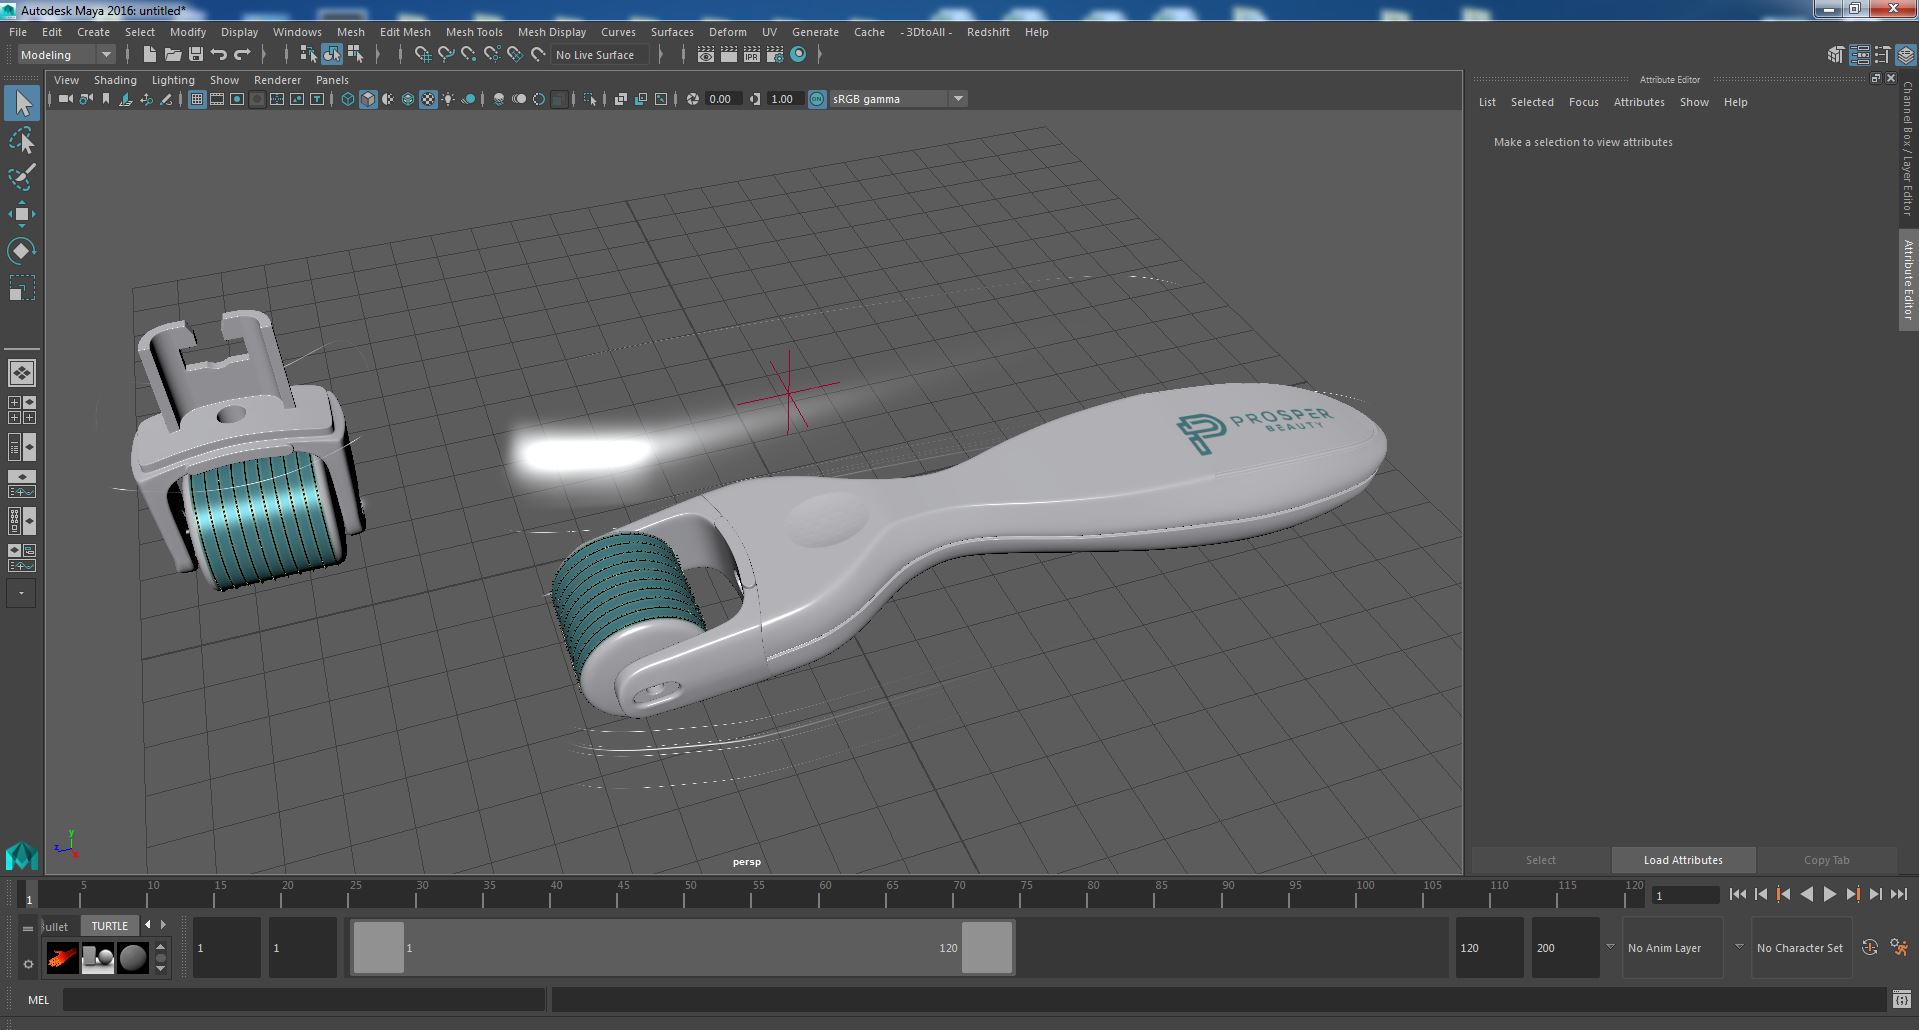
Task: Toggle film gate in viewport toolbar
Action: click(217, 99)
